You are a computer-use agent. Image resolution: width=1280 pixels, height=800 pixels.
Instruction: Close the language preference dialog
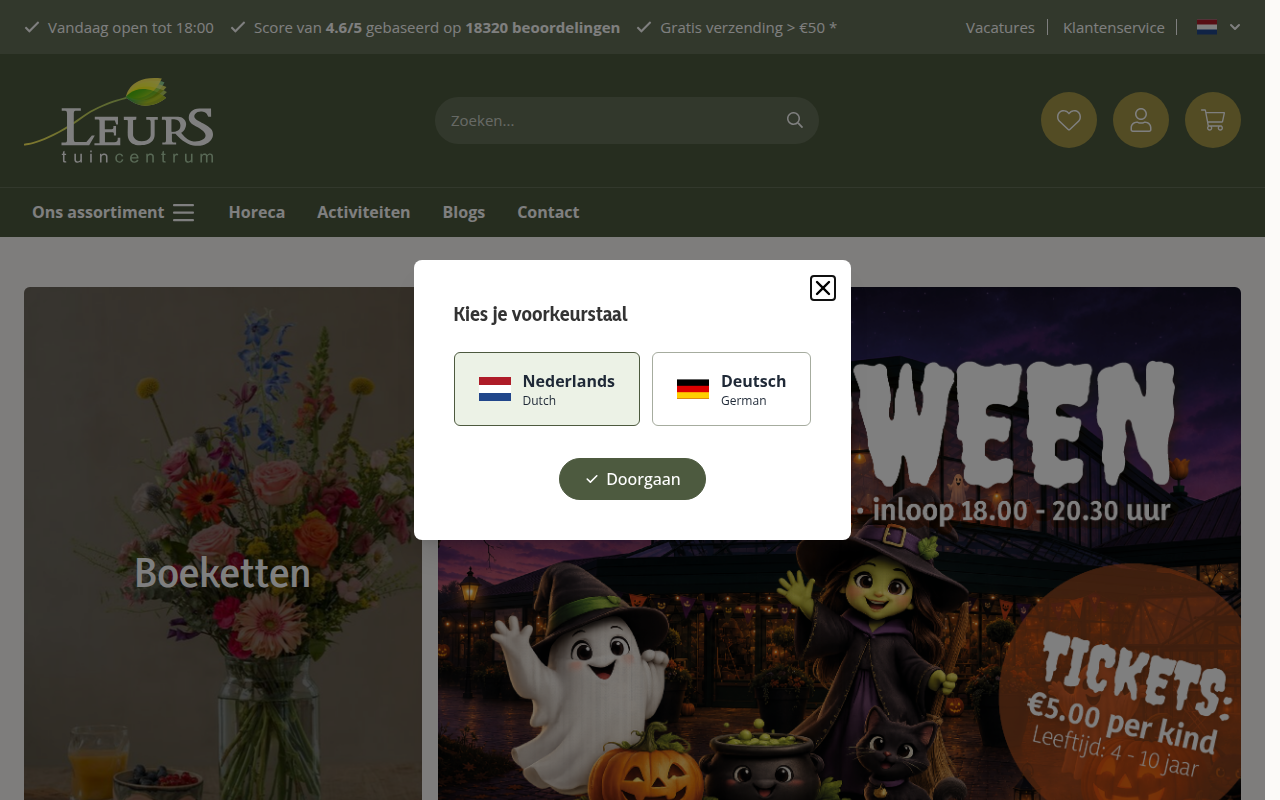point(822,288)
